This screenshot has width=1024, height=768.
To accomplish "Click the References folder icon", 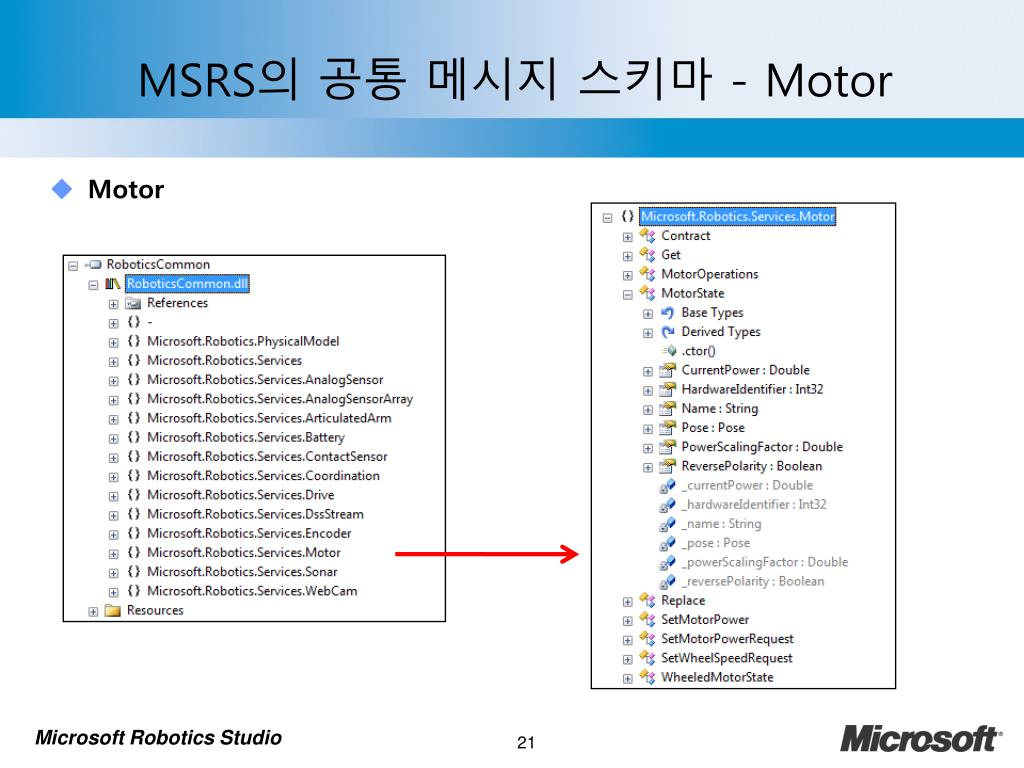I will point(133,303).
